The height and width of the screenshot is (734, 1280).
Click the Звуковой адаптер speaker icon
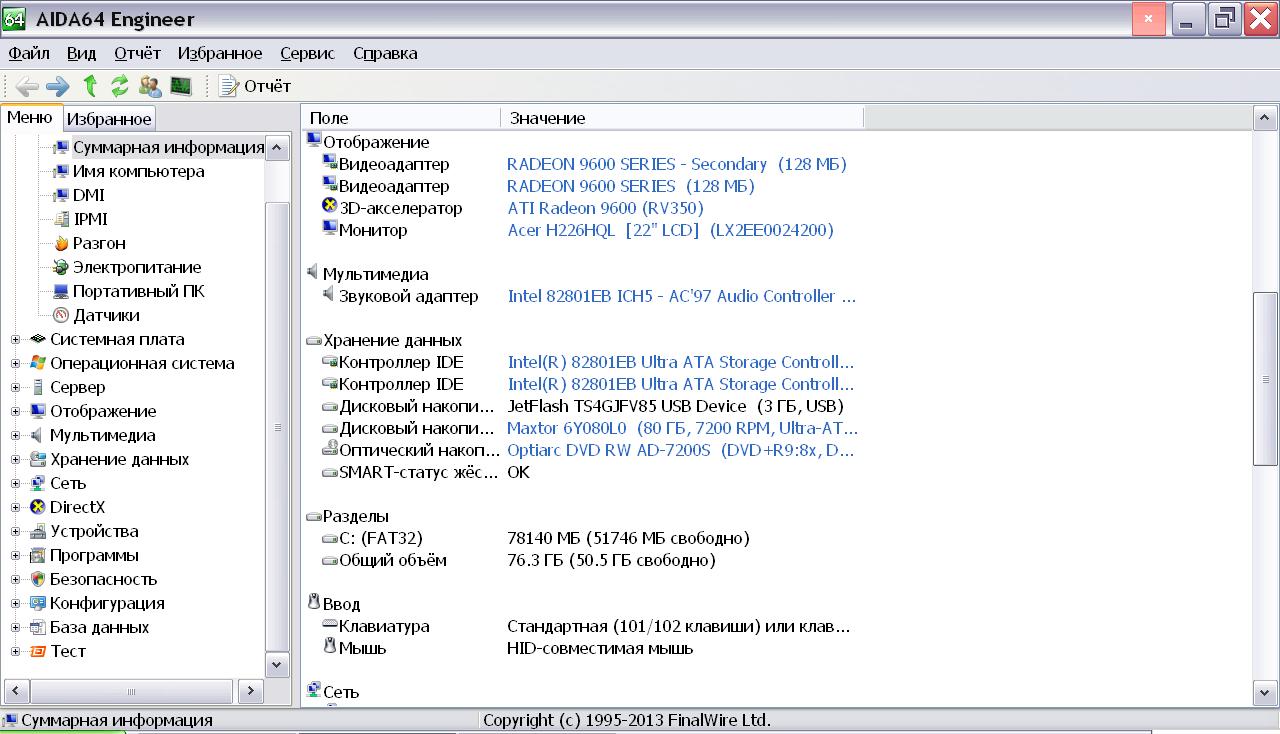(x=330, y=295)
